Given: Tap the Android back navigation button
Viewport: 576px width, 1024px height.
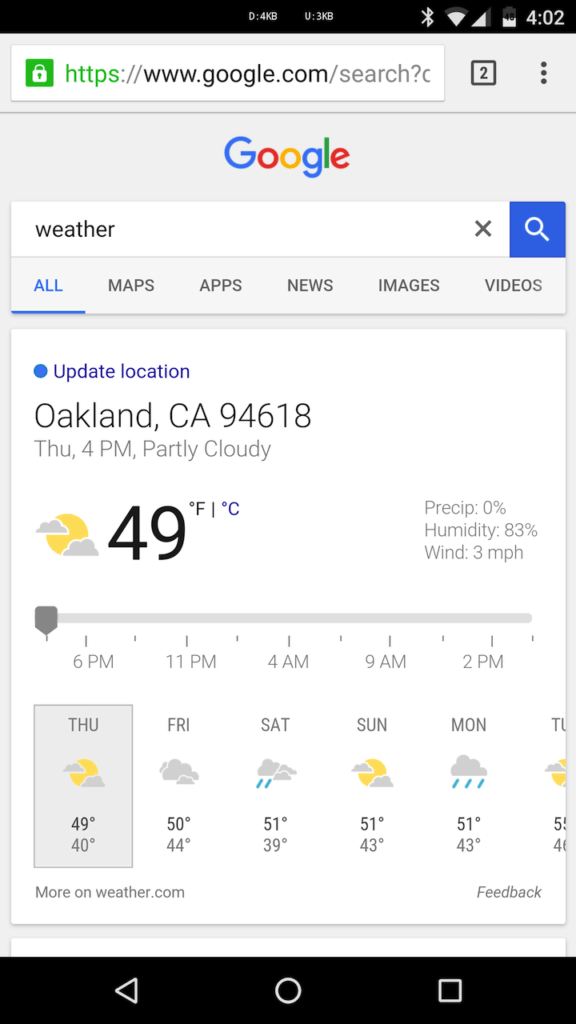Looking at the screenshot, I should [x=126, y=990].
